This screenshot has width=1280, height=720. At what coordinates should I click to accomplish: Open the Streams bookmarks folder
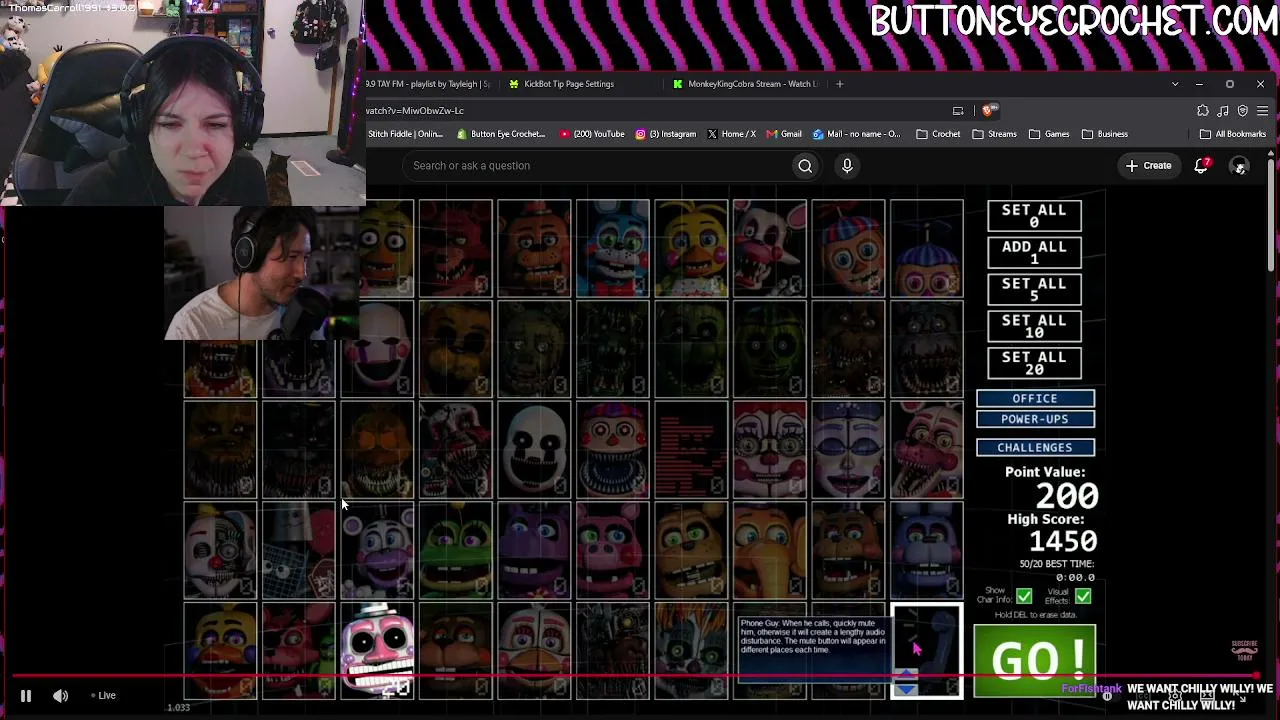(994, 134)
